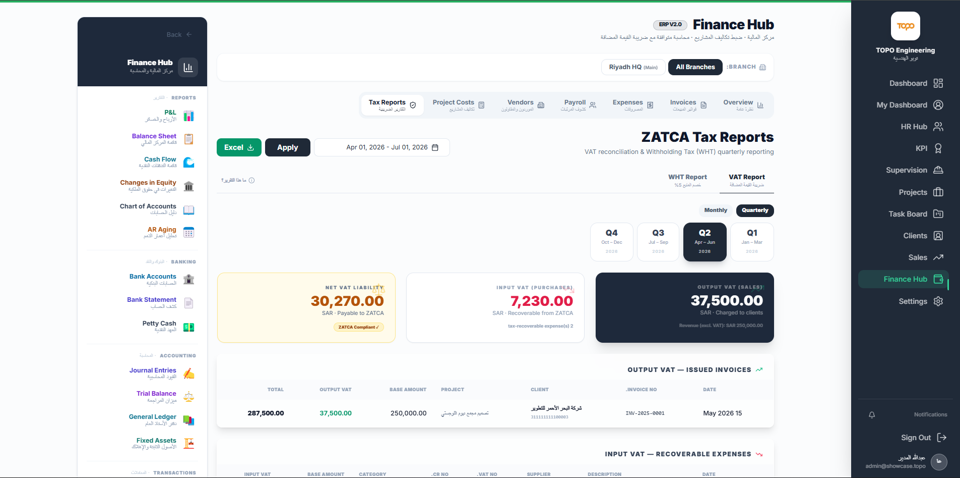This screenshot has width=960, height=478.
Task: Click the Bank Accounts building icon
Action: (x=189, y=279)
